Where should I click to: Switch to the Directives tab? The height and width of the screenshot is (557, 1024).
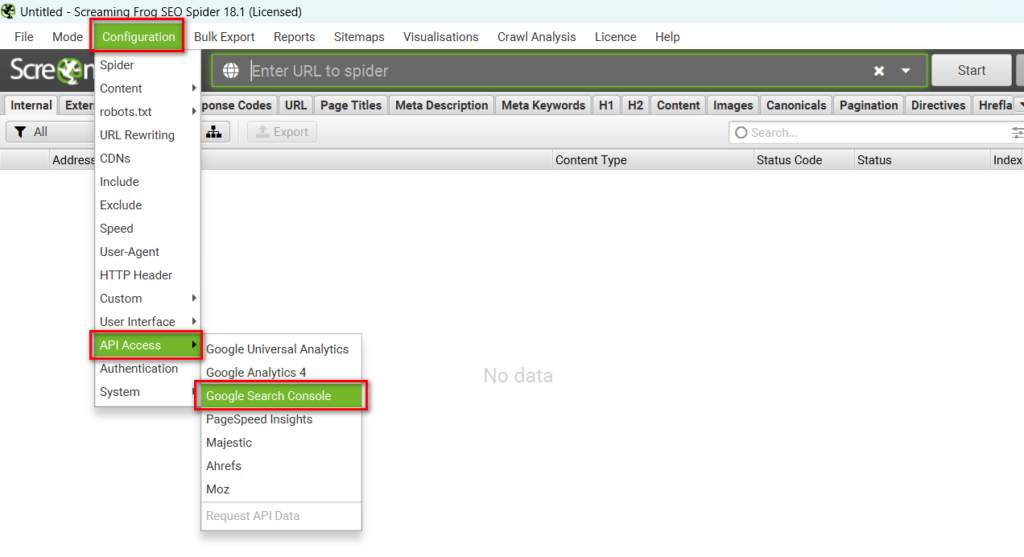pyautogui.click(x=938, y=105)
